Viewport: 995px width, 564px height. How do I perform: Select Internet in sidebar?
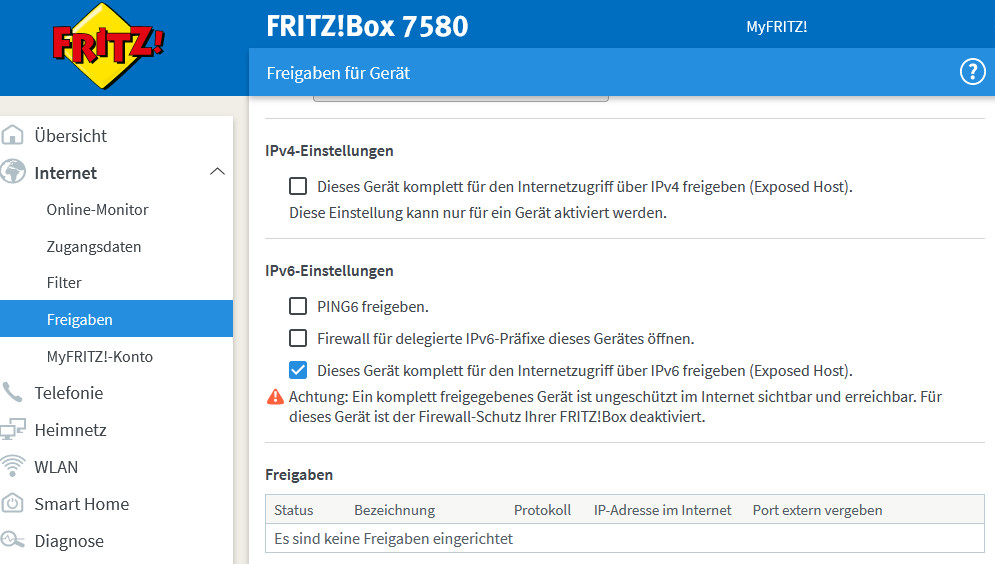(65, 173)
